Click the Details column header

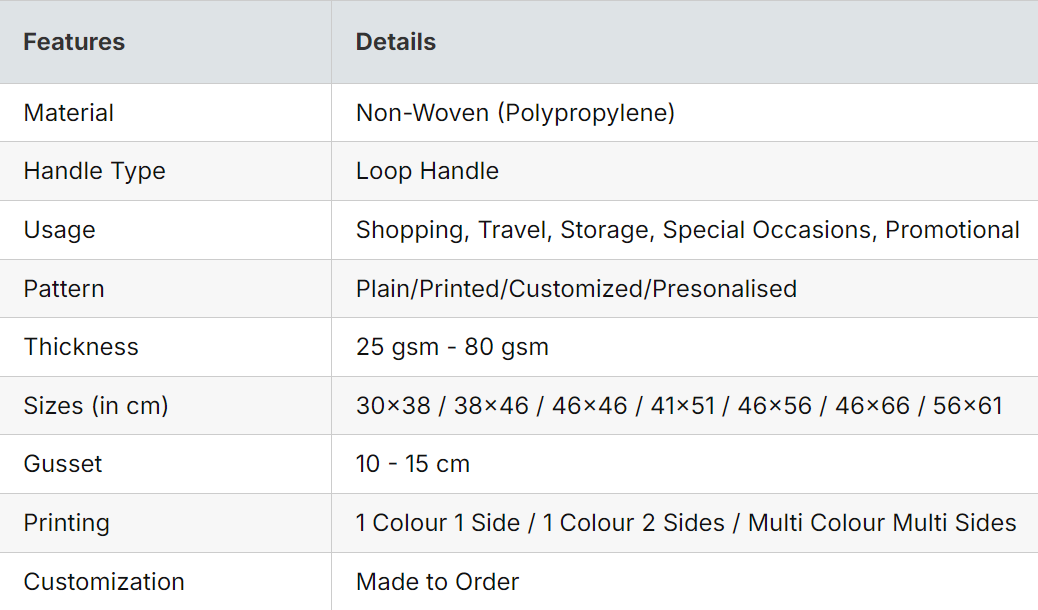point(396,42)
